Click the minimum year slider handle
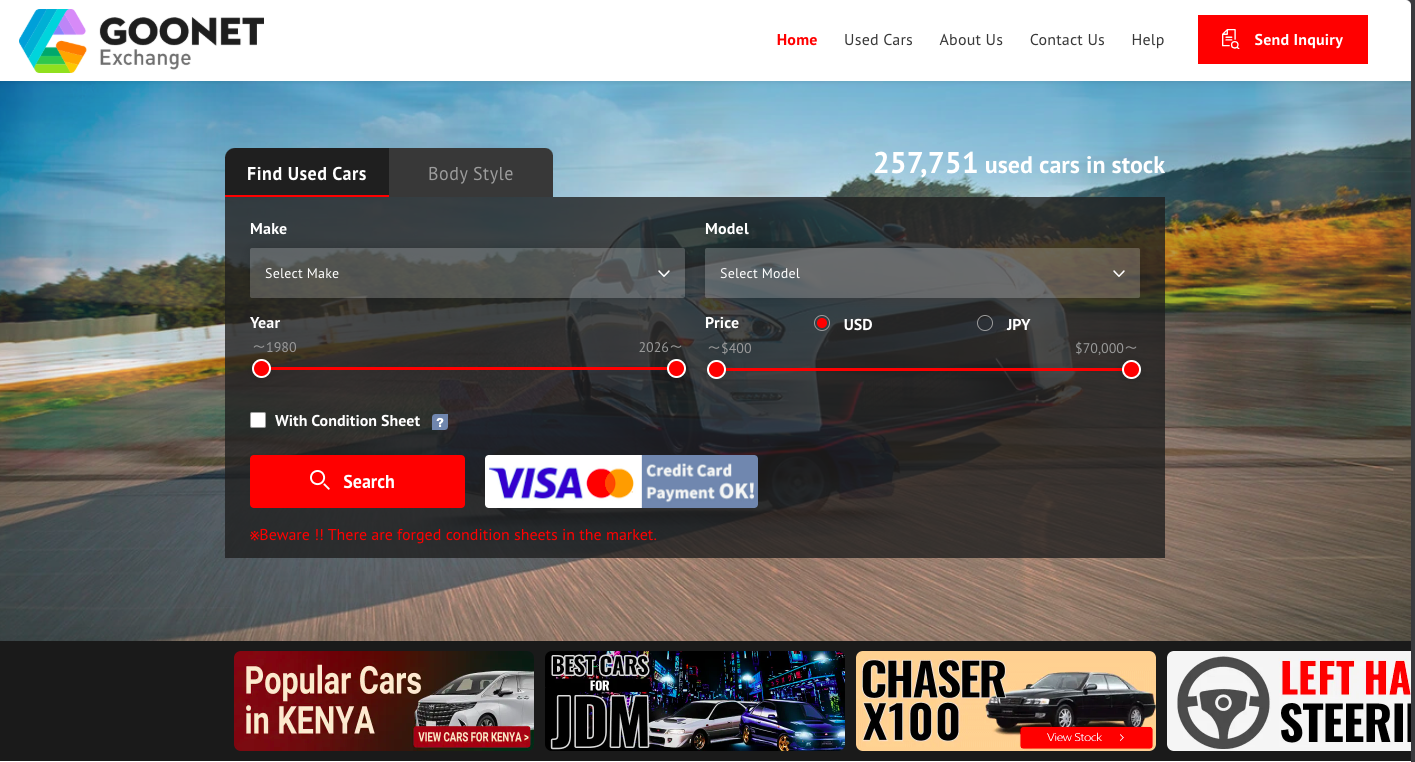 [262, 369]
